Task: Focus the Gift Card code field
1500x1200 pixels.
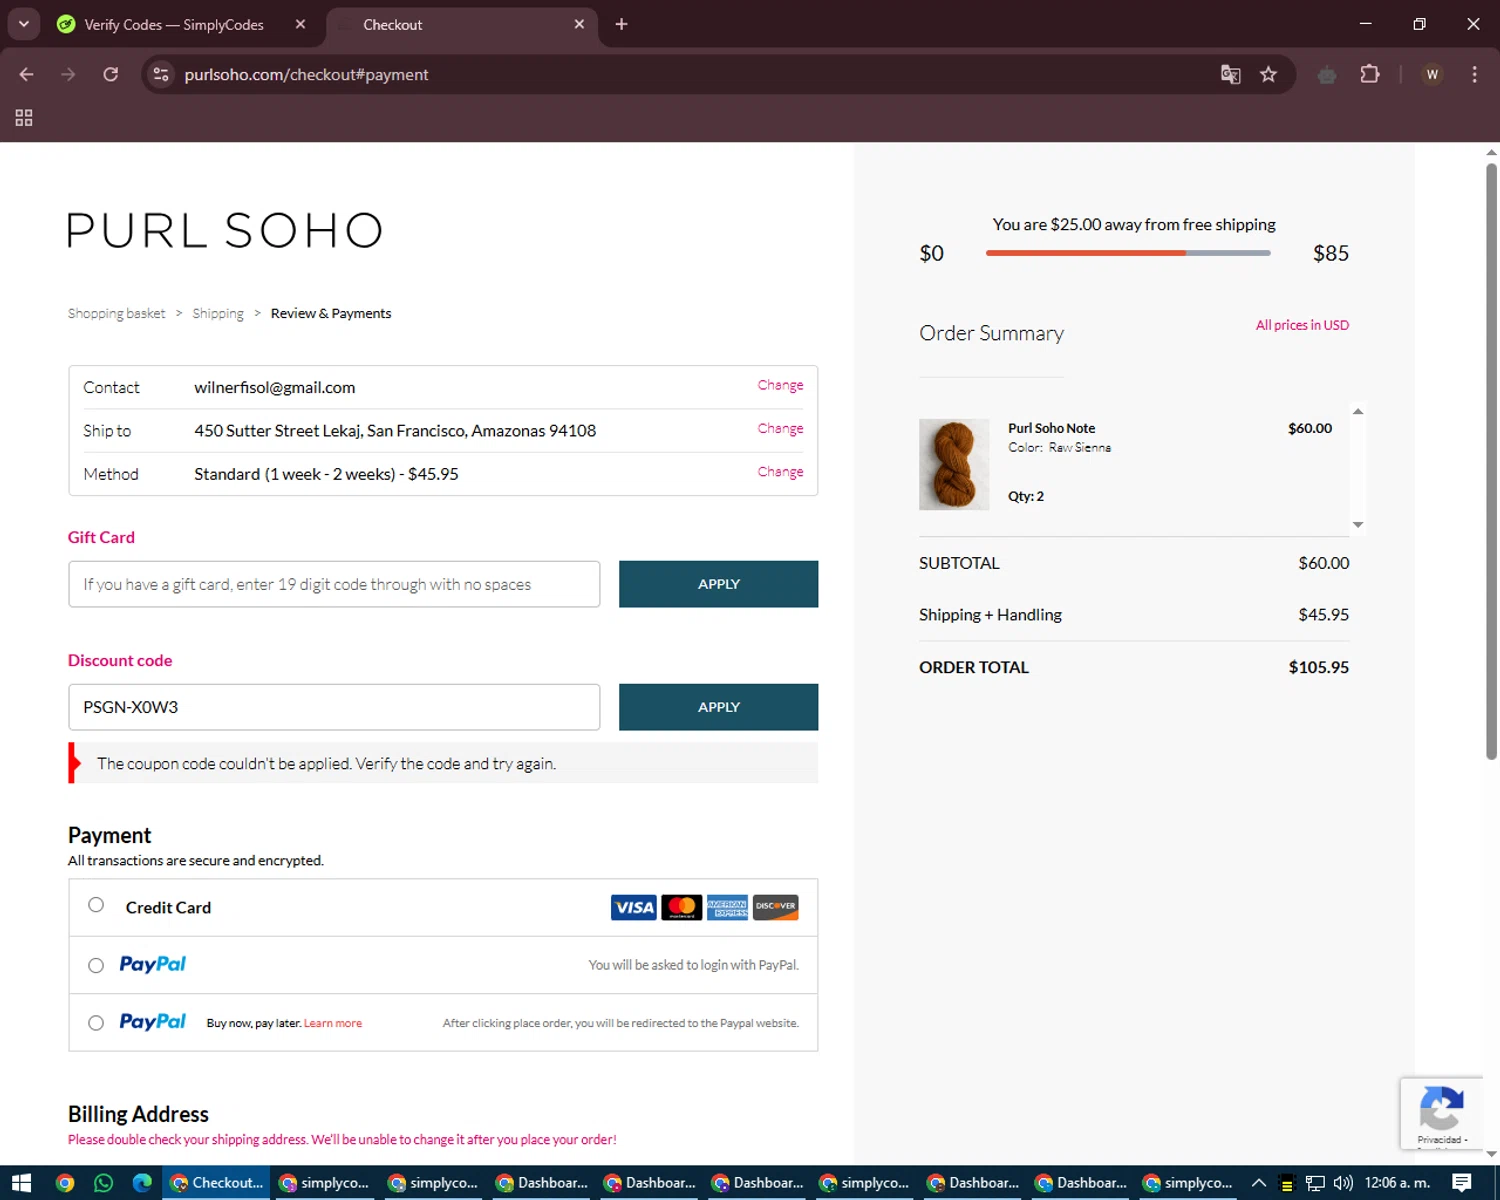Action: pyautogui.click(x=334, y=584)
